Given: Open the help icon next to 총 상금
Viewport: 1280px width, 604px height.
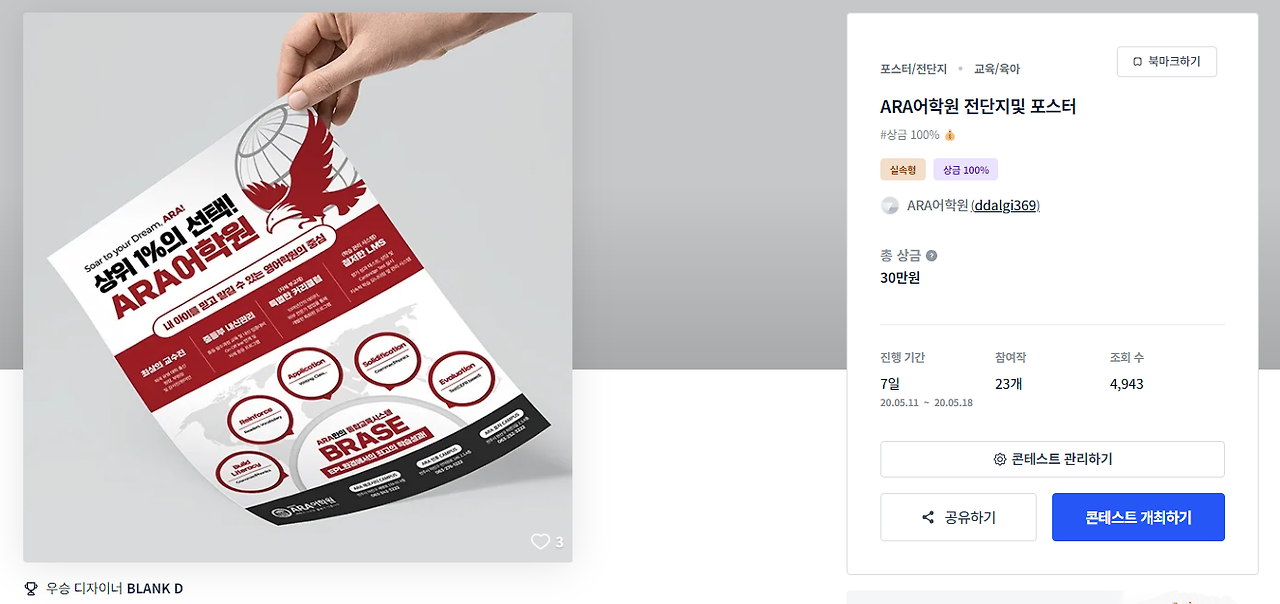Looking at the screenshot, I should (x=931, y=256).
